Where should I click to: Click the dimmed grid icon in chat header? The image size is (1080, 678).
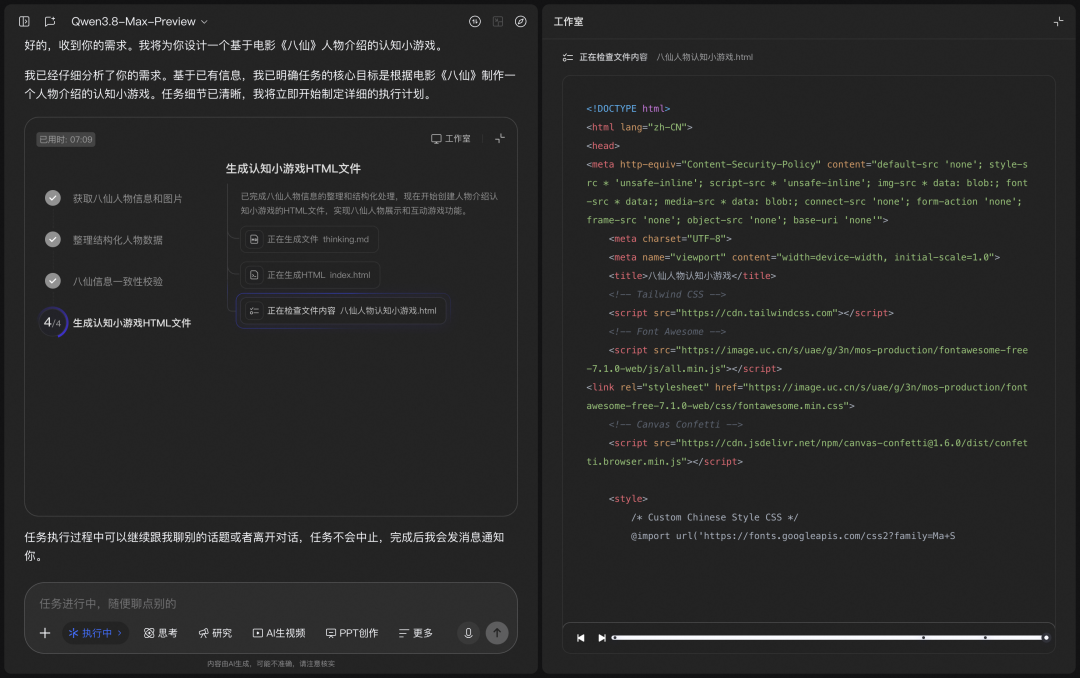(497, 21)
